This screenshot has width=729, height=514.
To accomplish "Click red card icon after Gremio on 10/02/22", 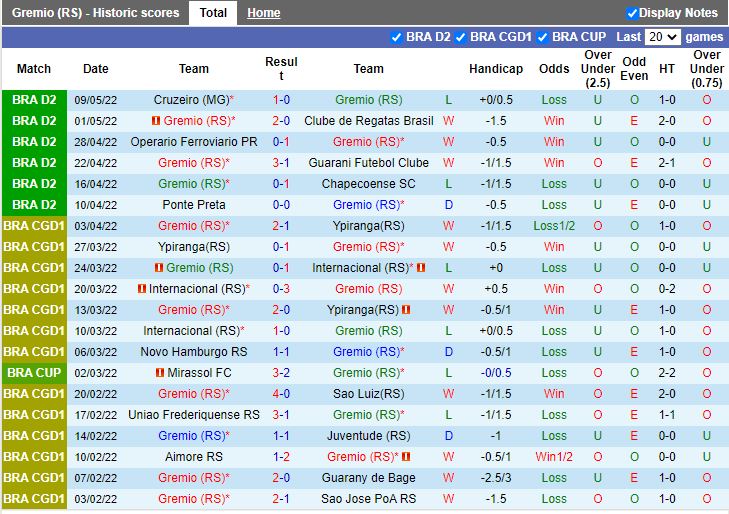I will 406,457.
